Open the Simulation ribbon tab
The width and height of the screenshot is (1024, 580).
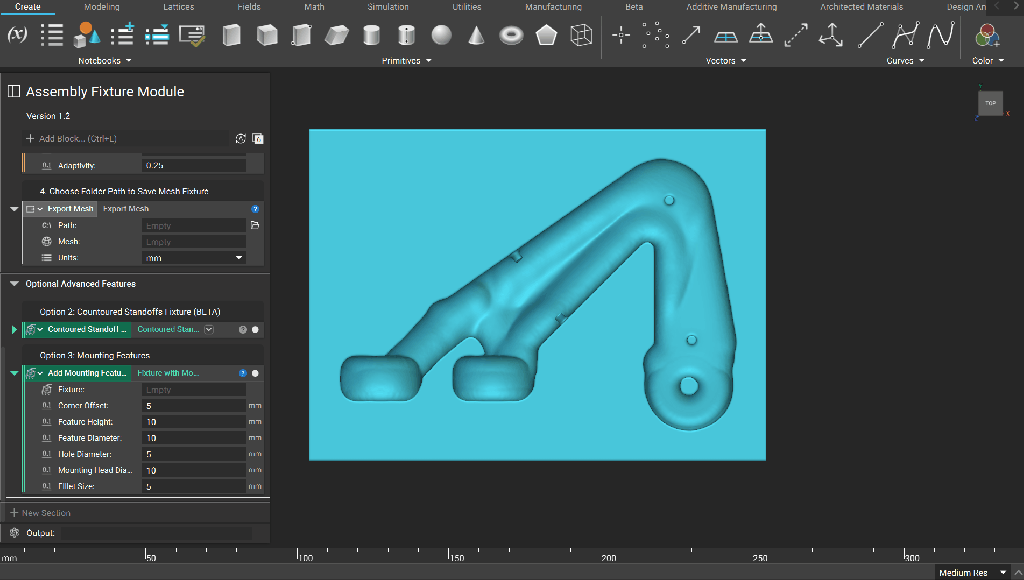(388, 7)
